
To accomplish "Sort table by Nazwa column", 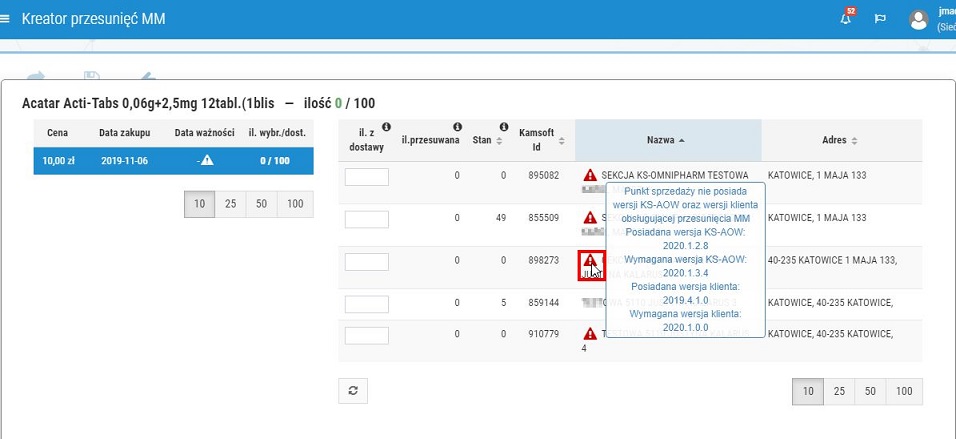I will pyautogui.click(x=668, y=140).
